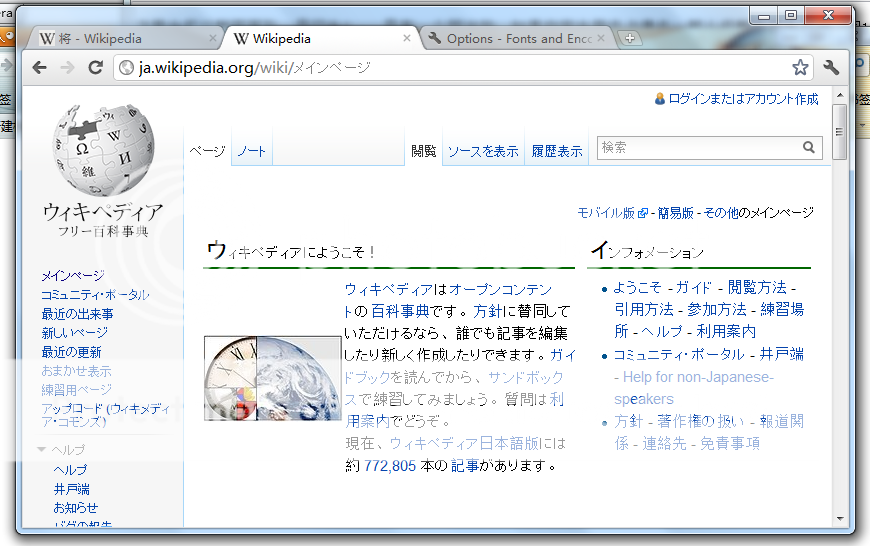Open 最近の出来事 sidebar link

[x=78, y=314]
